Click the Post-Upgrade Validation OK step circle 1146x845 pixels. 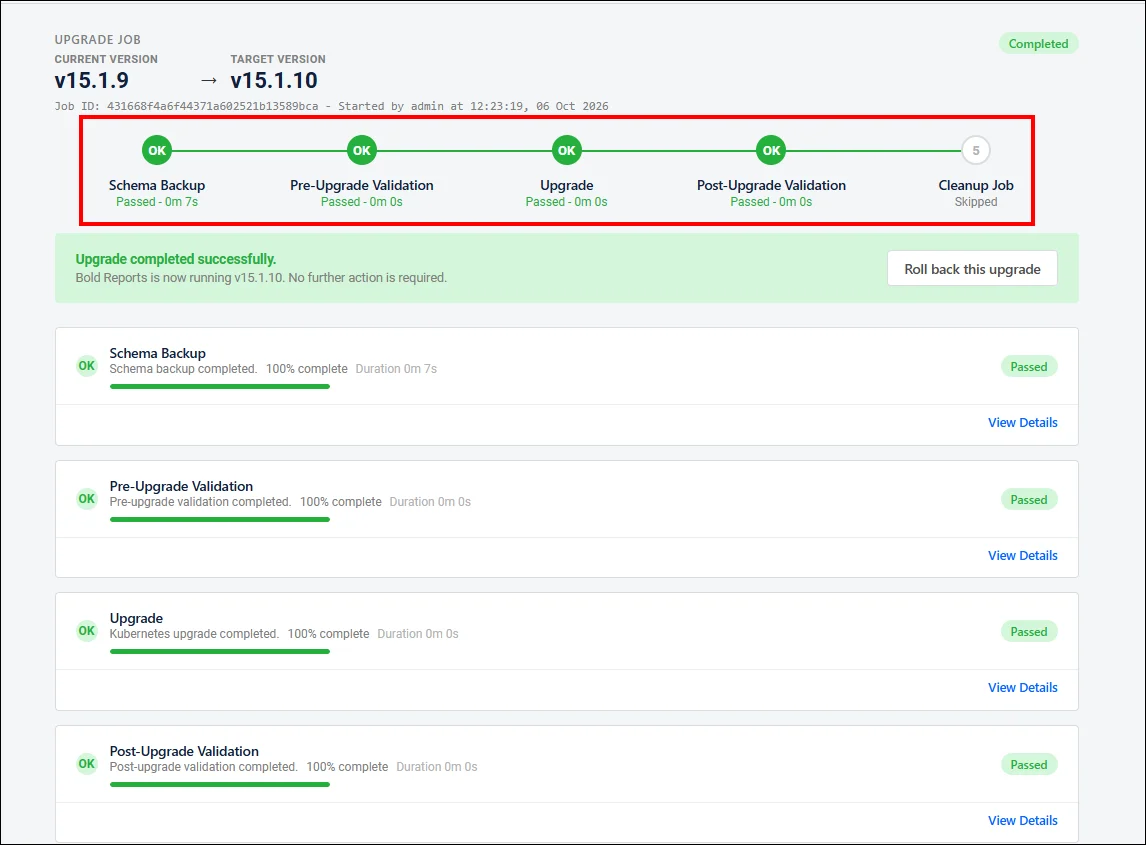tap(771, 151)
